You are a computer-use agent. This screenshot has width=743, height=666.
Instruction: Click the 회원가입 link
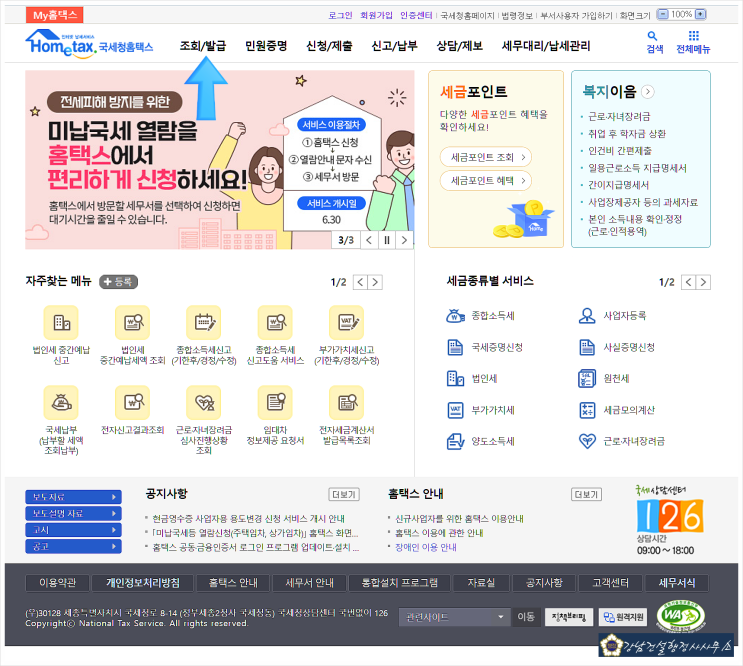click(376, 15)
